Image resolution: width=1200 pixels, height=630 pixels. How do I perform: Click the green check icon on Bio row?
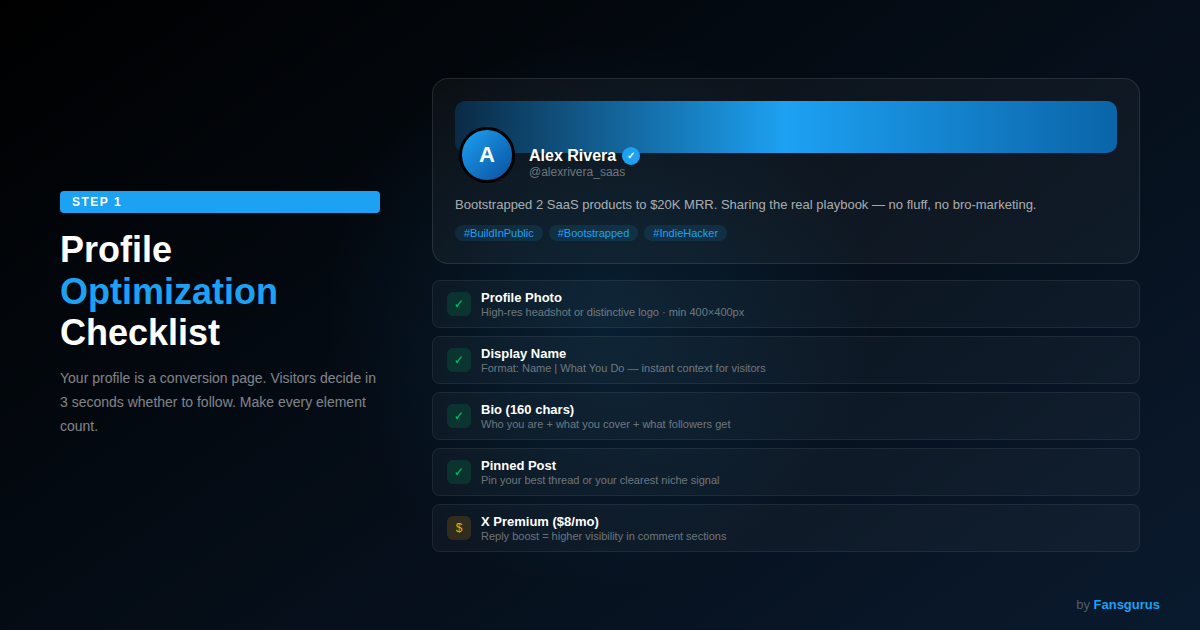coord(458,415)
